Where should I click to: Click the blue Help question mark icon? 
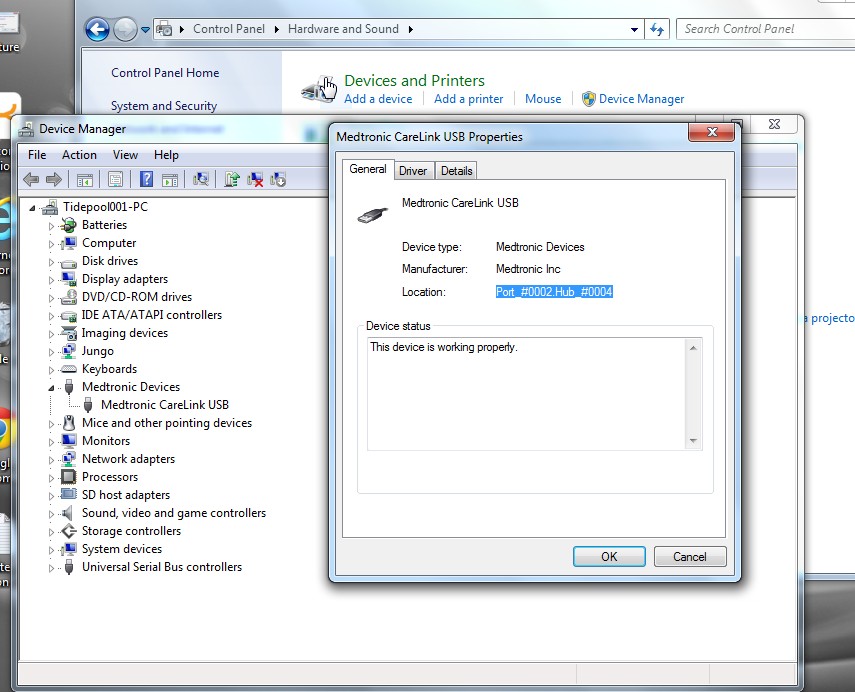pos(146,179)
